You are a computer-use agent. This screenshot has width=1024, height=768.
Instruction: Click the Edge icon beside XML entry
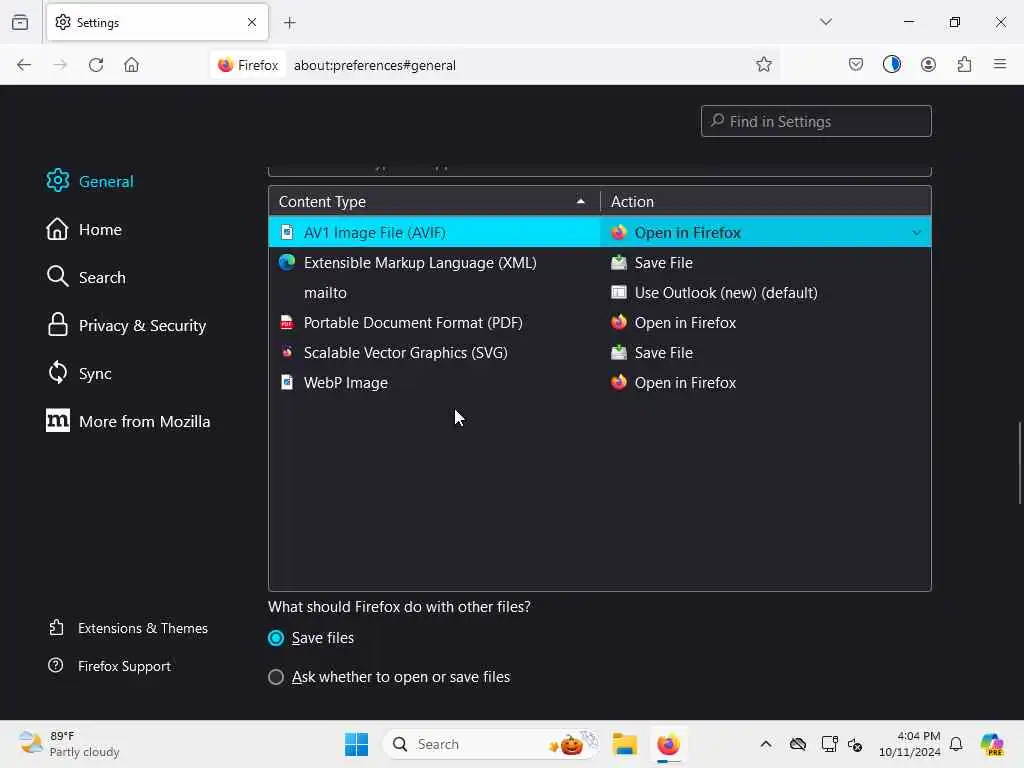pos(287,262)
